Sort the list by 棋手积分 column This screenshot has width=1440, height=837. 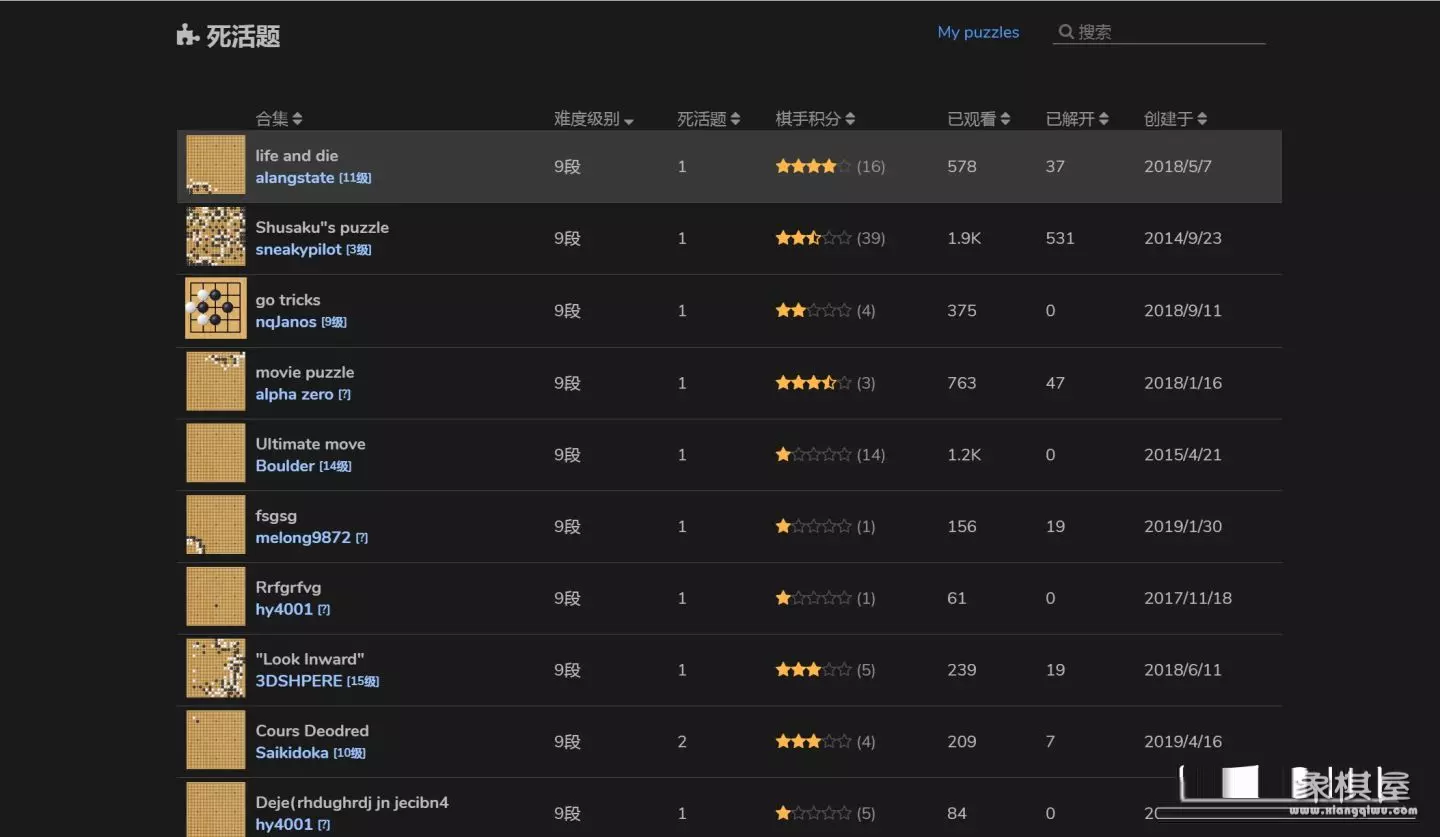(x=815, y=119)
